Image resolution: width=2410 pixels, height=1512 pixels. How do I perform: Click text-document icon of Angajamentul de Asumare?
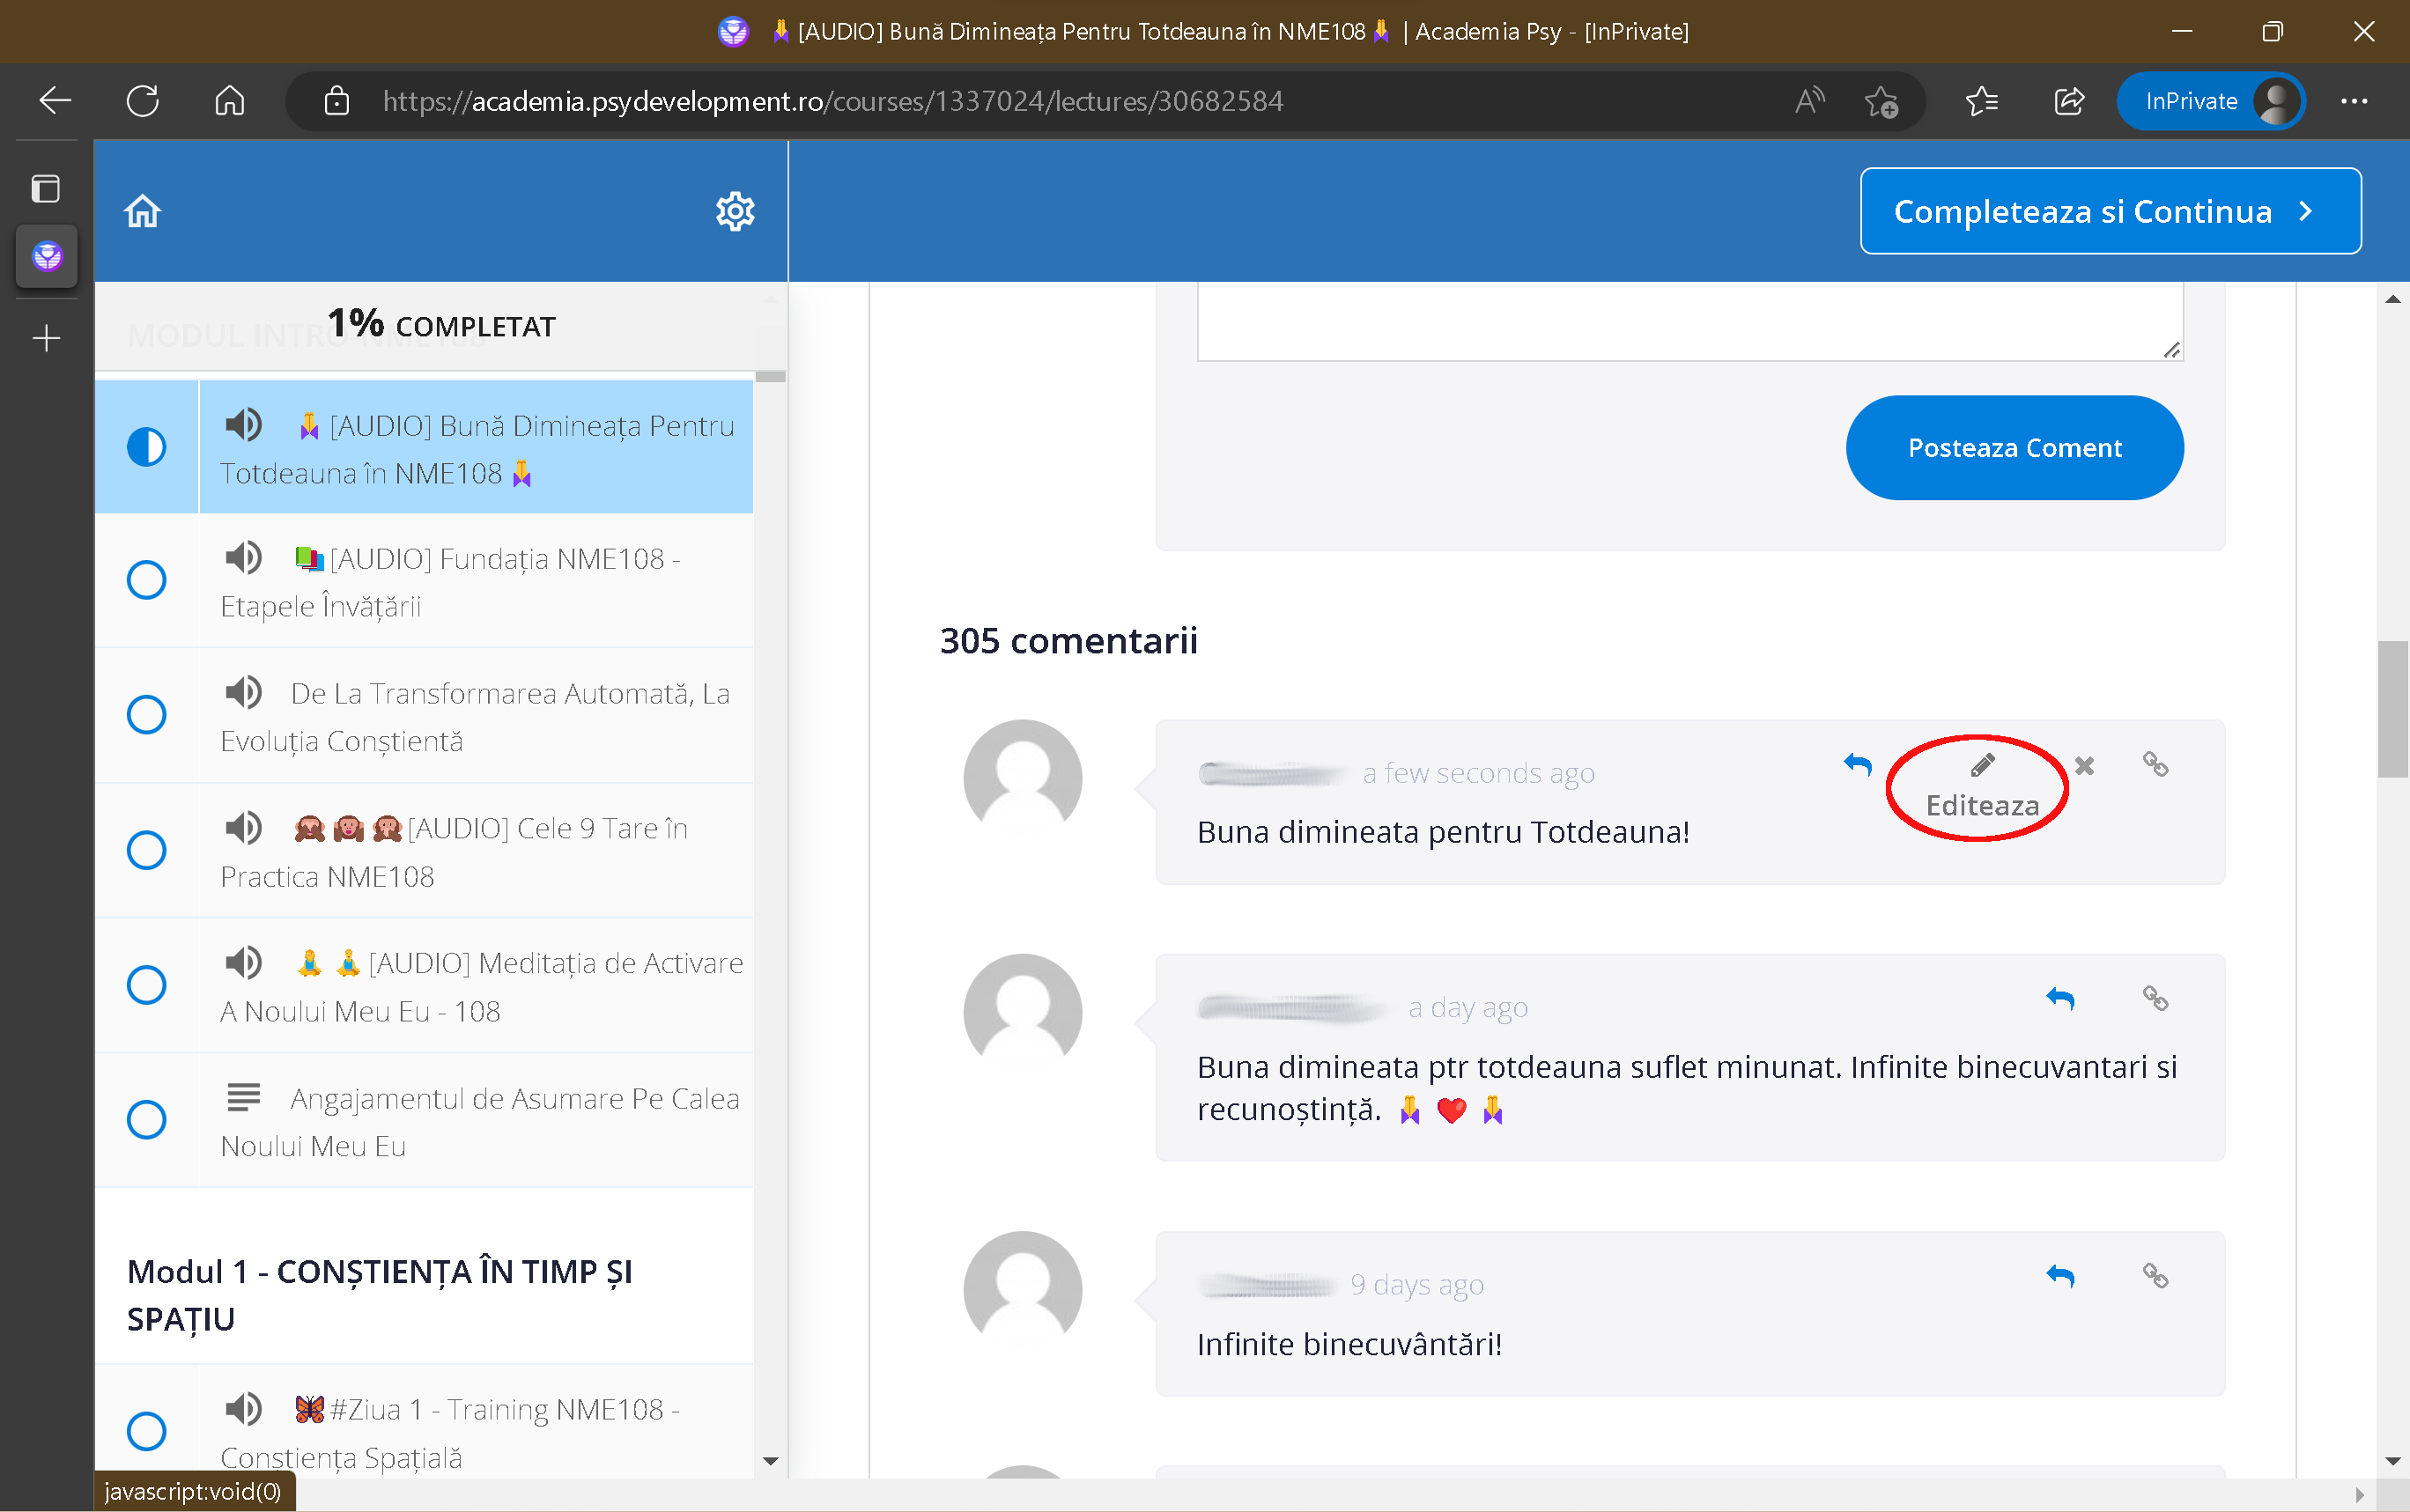click(x=243, y=1097)
